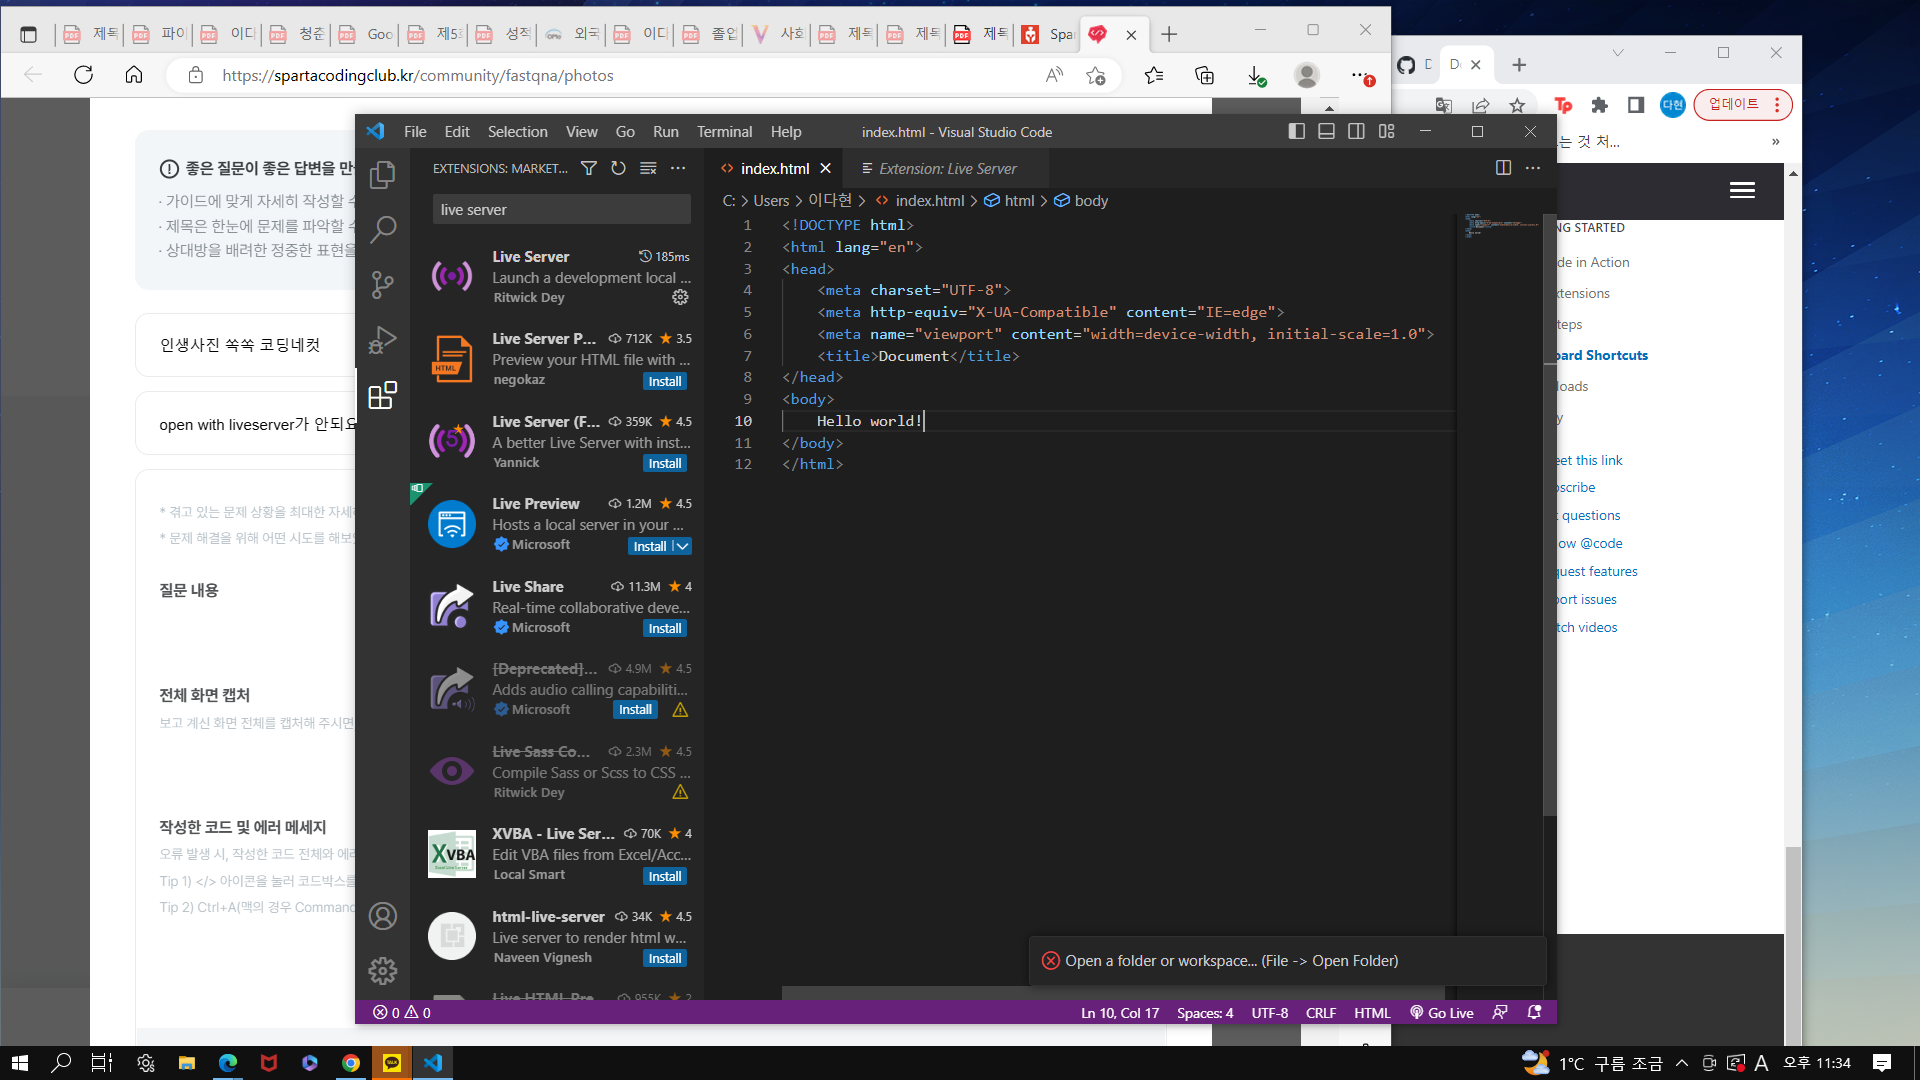Open errors and warnings problems indicator

(x=402, y=1012)
